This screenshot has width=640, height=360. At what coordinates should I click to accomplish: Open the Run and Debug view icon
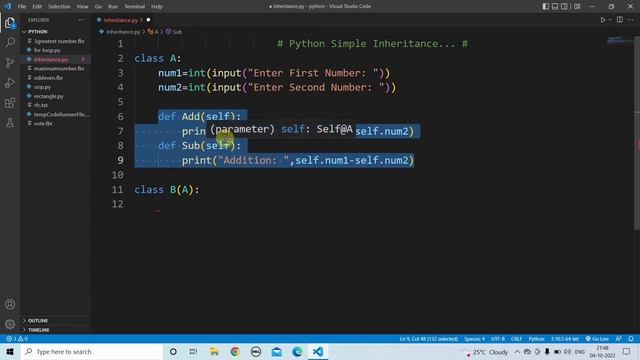pyautogui.click(x=10, y=82)
